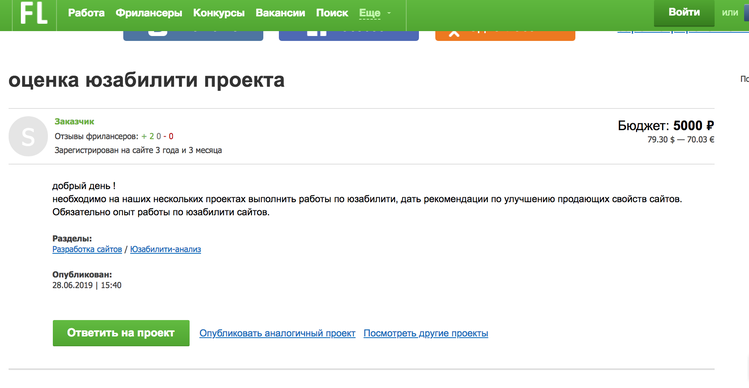749x388 pixels.
Task: Open the Разработка сайтов category link
Action: pyautogui.click(x=87, y=249)
